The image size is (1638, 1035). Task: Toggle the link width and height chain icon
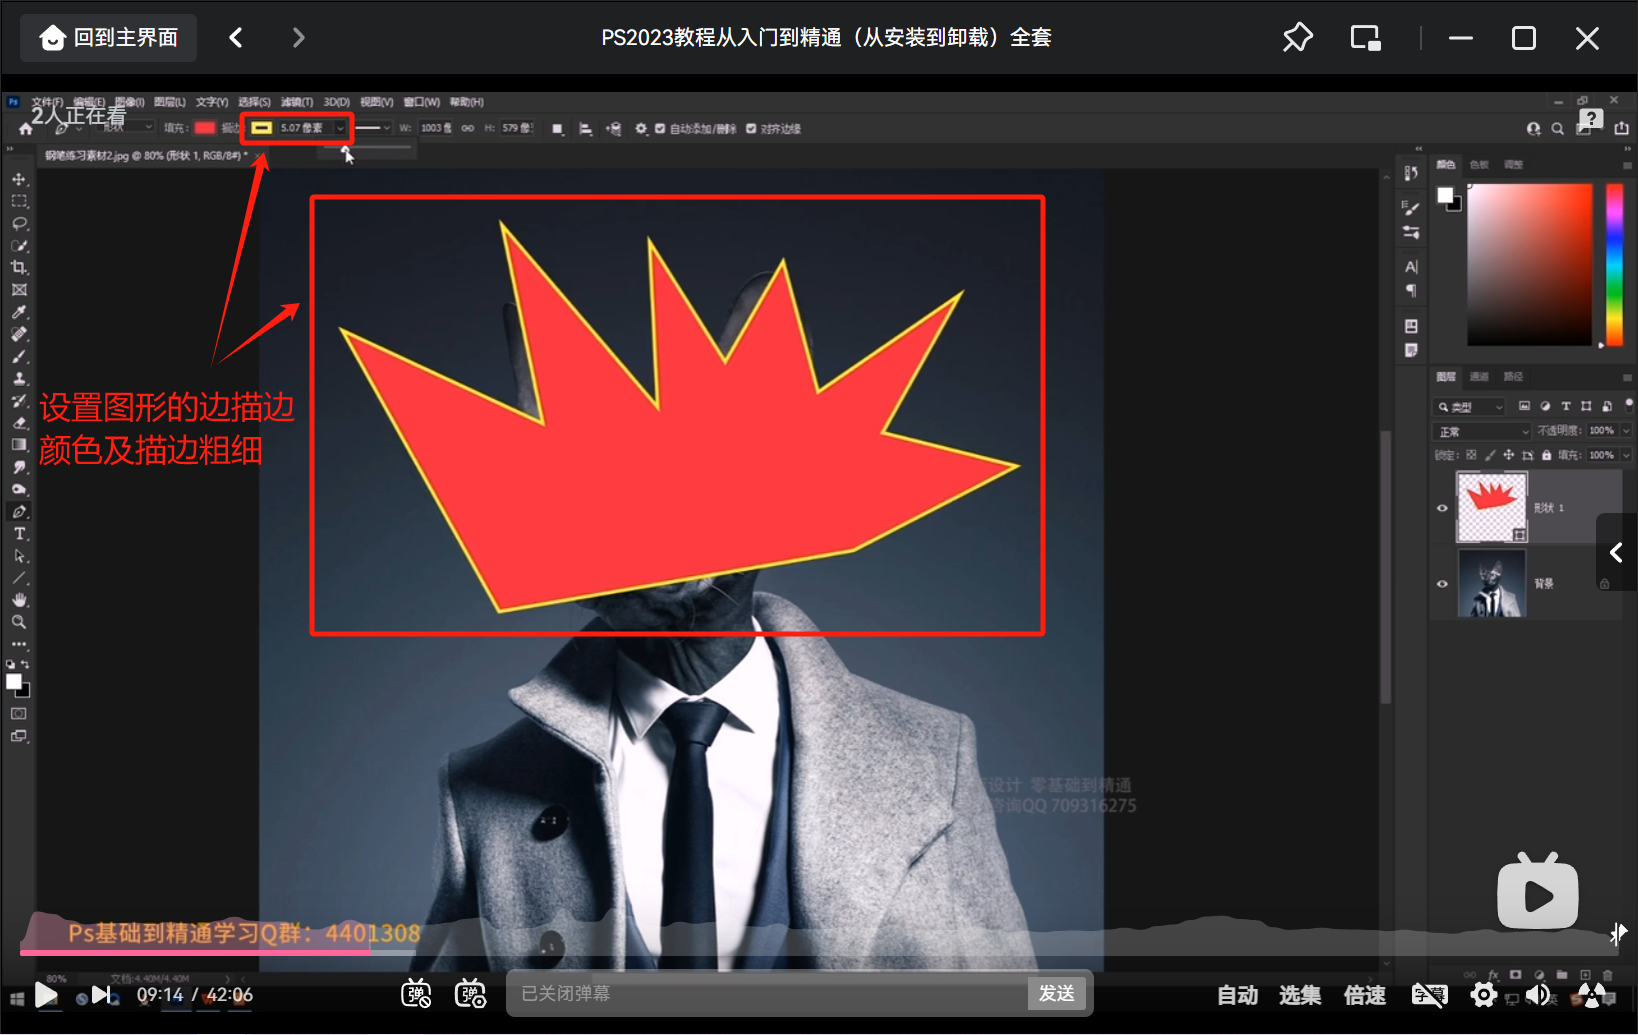(467, 128)
